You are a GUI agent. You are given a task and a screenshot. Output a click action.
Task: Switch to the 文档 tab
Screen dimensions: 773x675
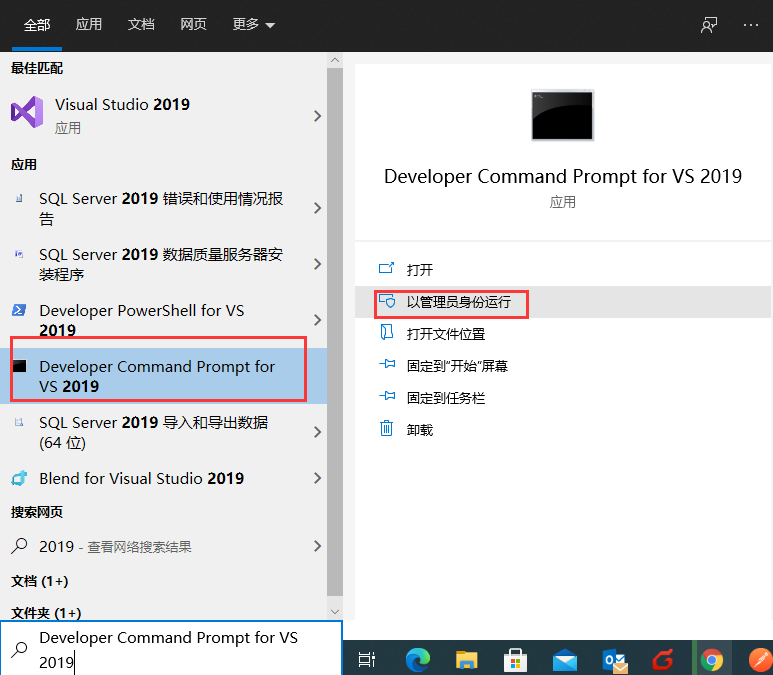[141, 24]
